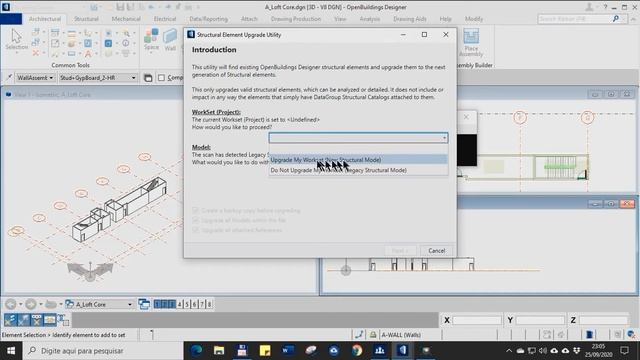Toggle the Comp checkbox in tool settings
This screenshot has width=640, height=360.
[162, 78]
